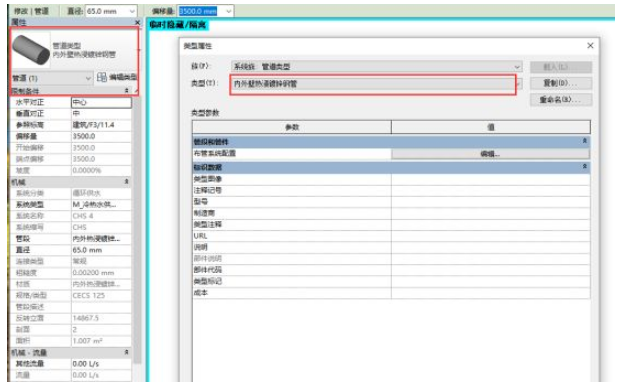Click the value 14867.5 in Properties
Image resolution: width=618 pixels, height=387 pixels.
click(x=101, y=318)
